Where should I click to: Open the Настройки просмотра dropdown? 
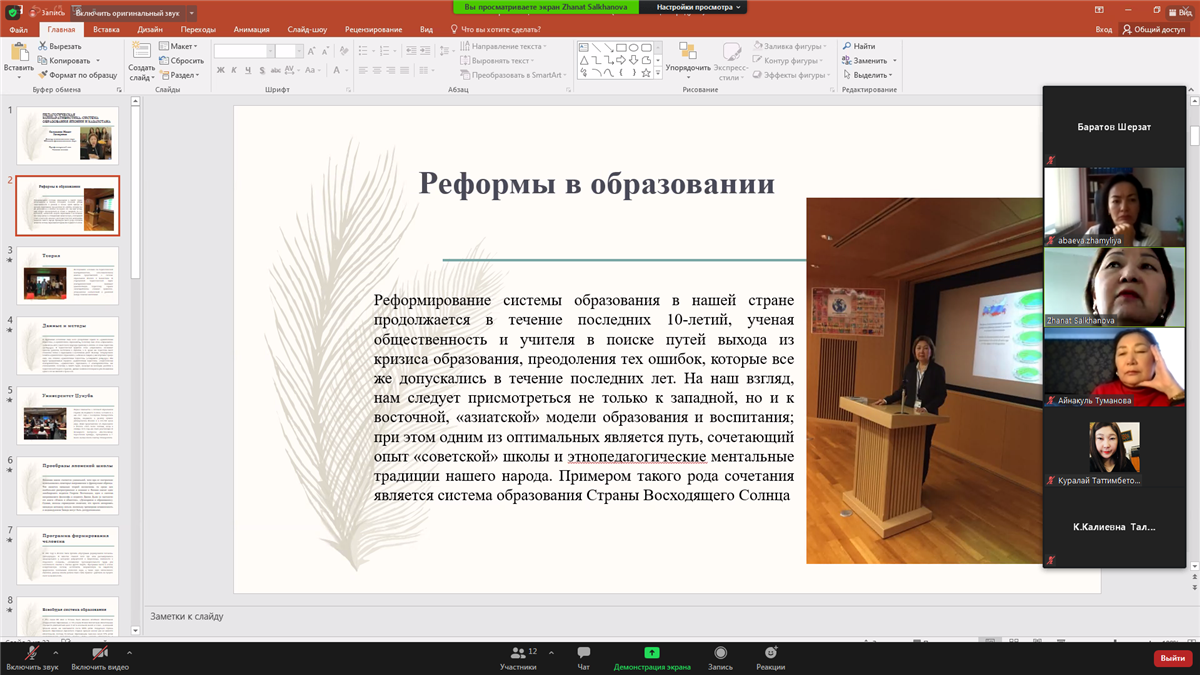pos(700,7)
